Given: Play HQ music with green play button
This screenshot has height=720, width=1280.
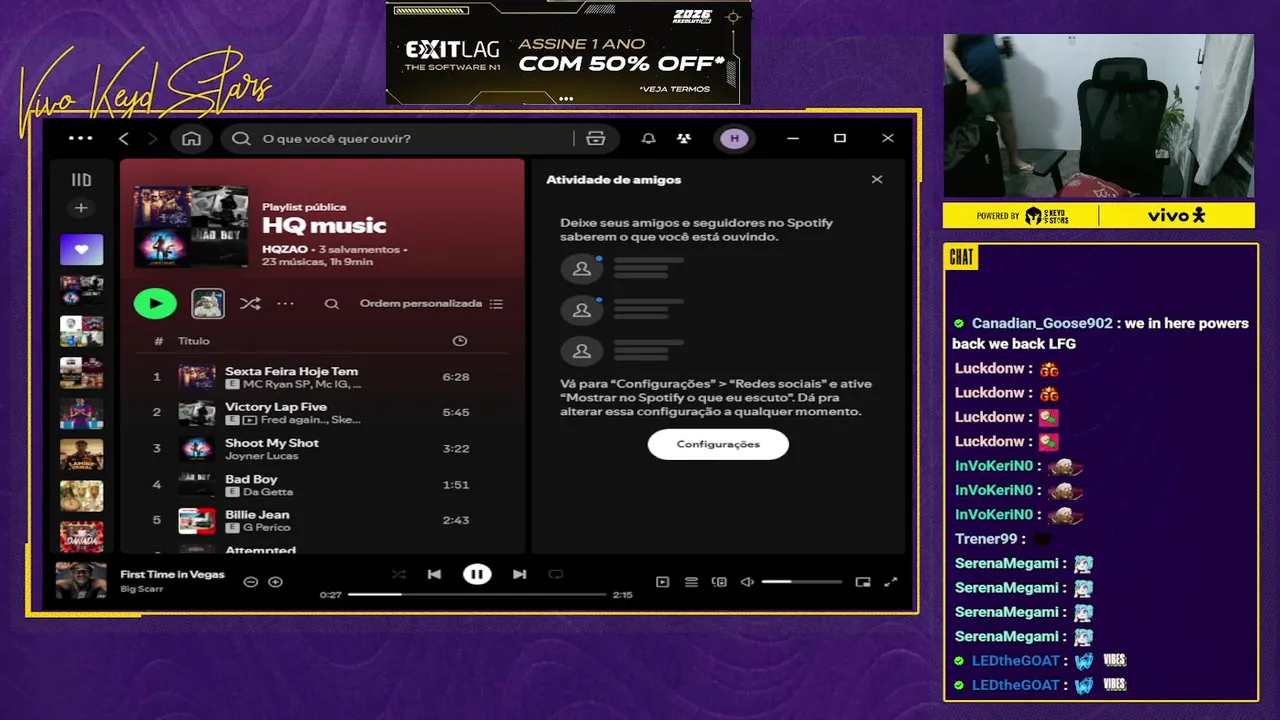Looking at the screenshot, I should point(155,303).
